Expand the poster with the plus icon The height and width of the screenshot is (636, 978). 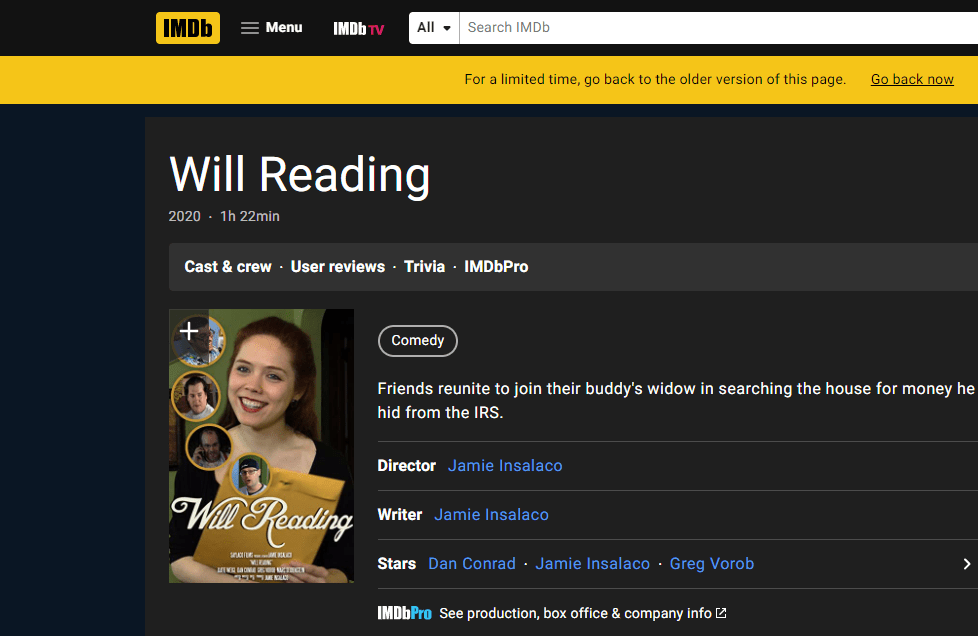(x=190, y=329)
